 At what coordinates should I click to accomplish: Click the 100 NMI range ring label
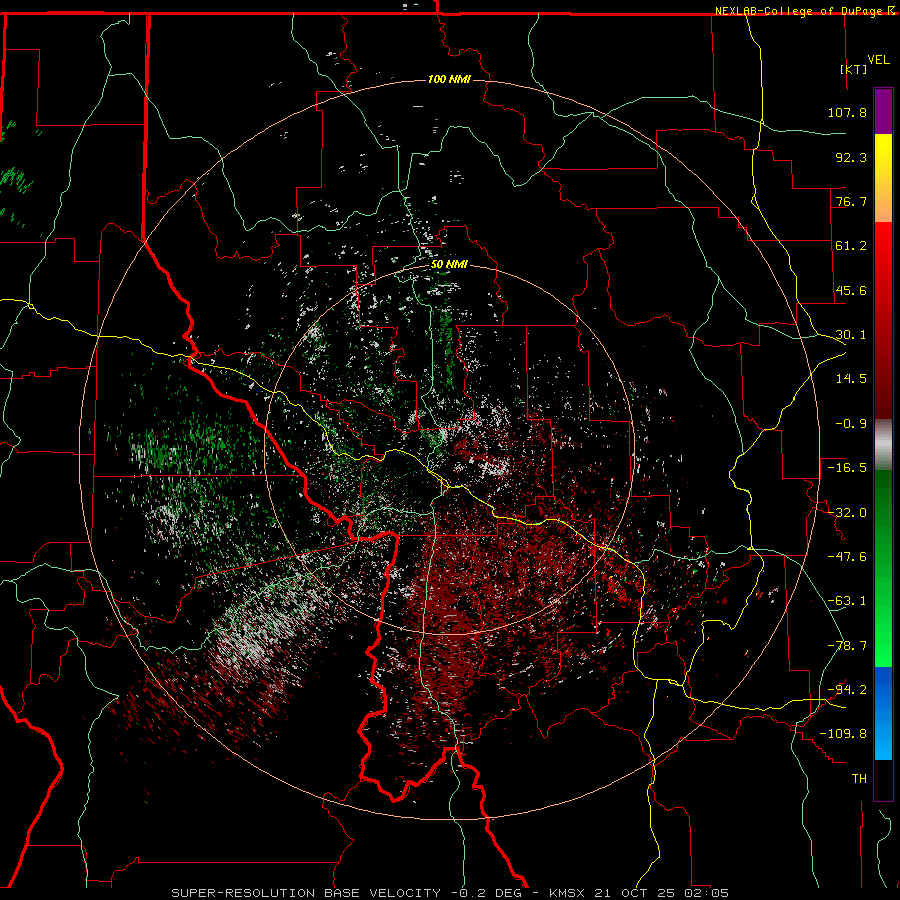449,79
